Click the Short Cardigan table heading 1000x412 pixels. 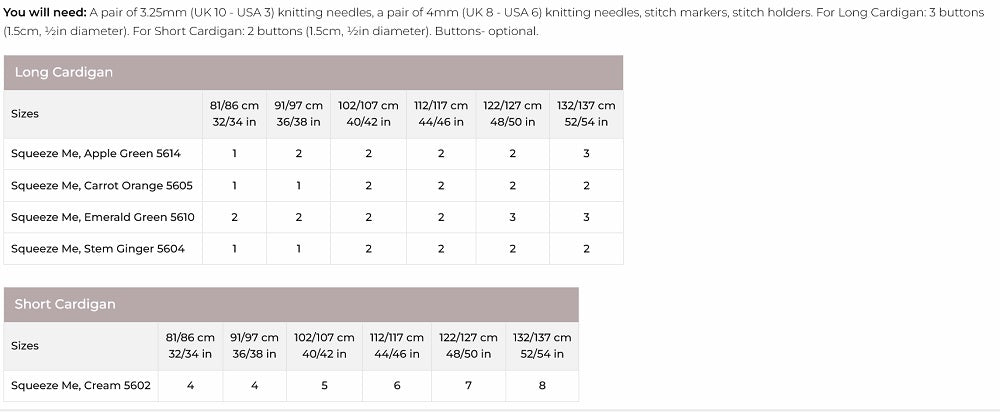pos(65,305)
